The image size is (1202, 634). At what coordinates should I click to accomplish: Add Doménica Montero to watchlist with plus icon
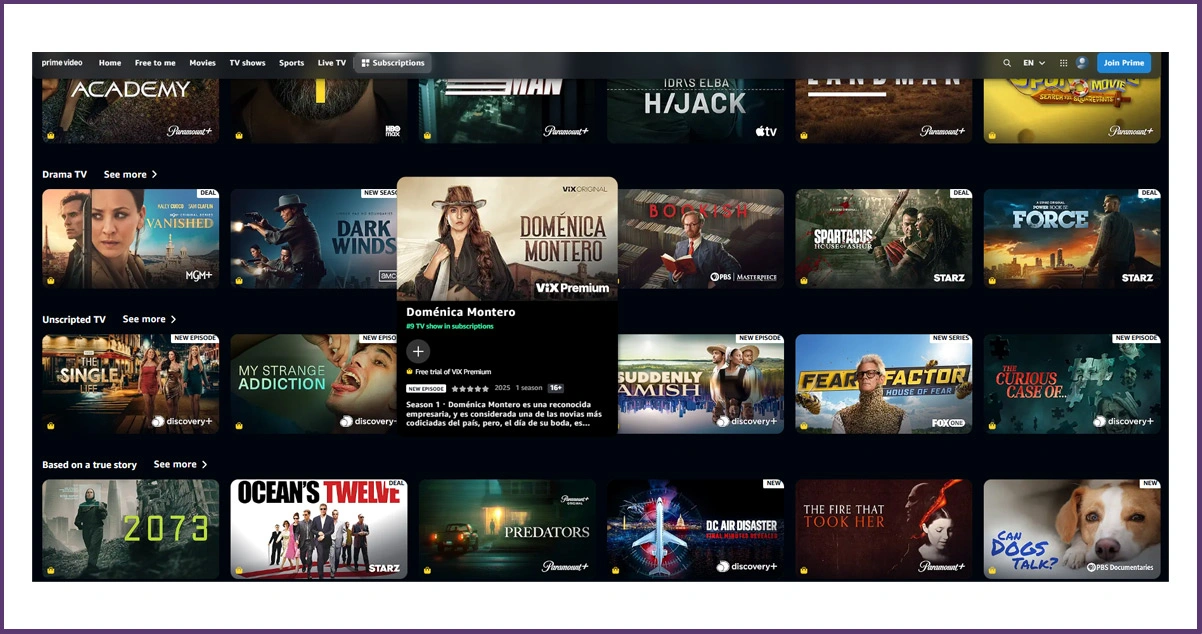(417, 351)
